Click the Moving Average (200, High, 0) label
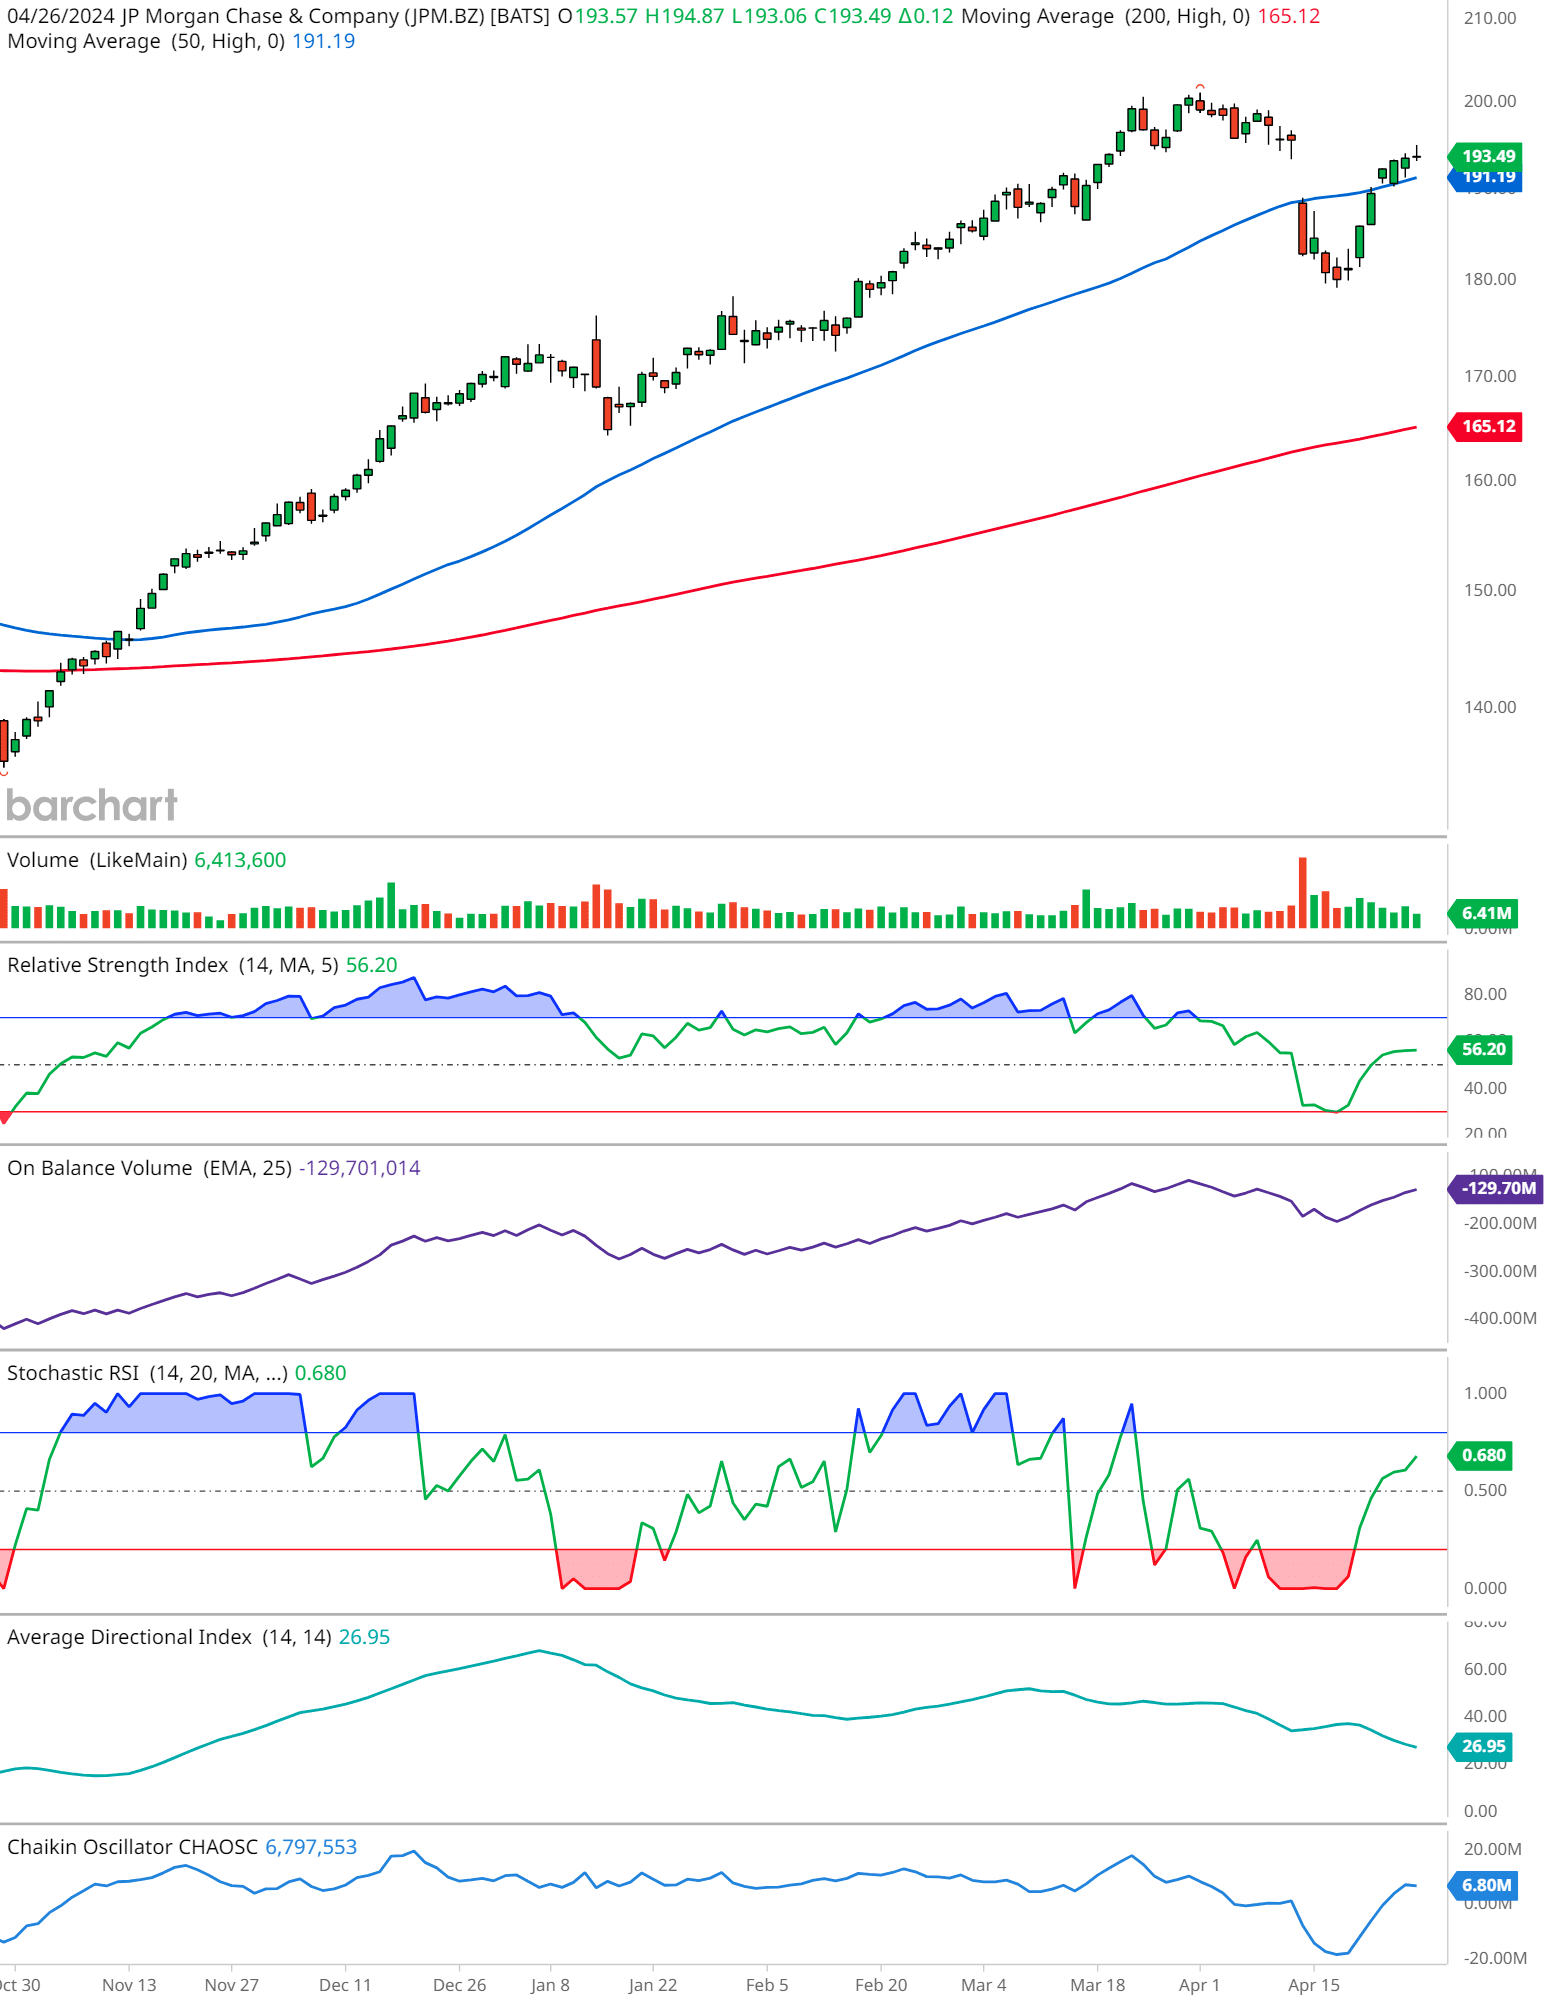The width and height of the screenshot is (1544, 2003). click(x=1105, y=16)
